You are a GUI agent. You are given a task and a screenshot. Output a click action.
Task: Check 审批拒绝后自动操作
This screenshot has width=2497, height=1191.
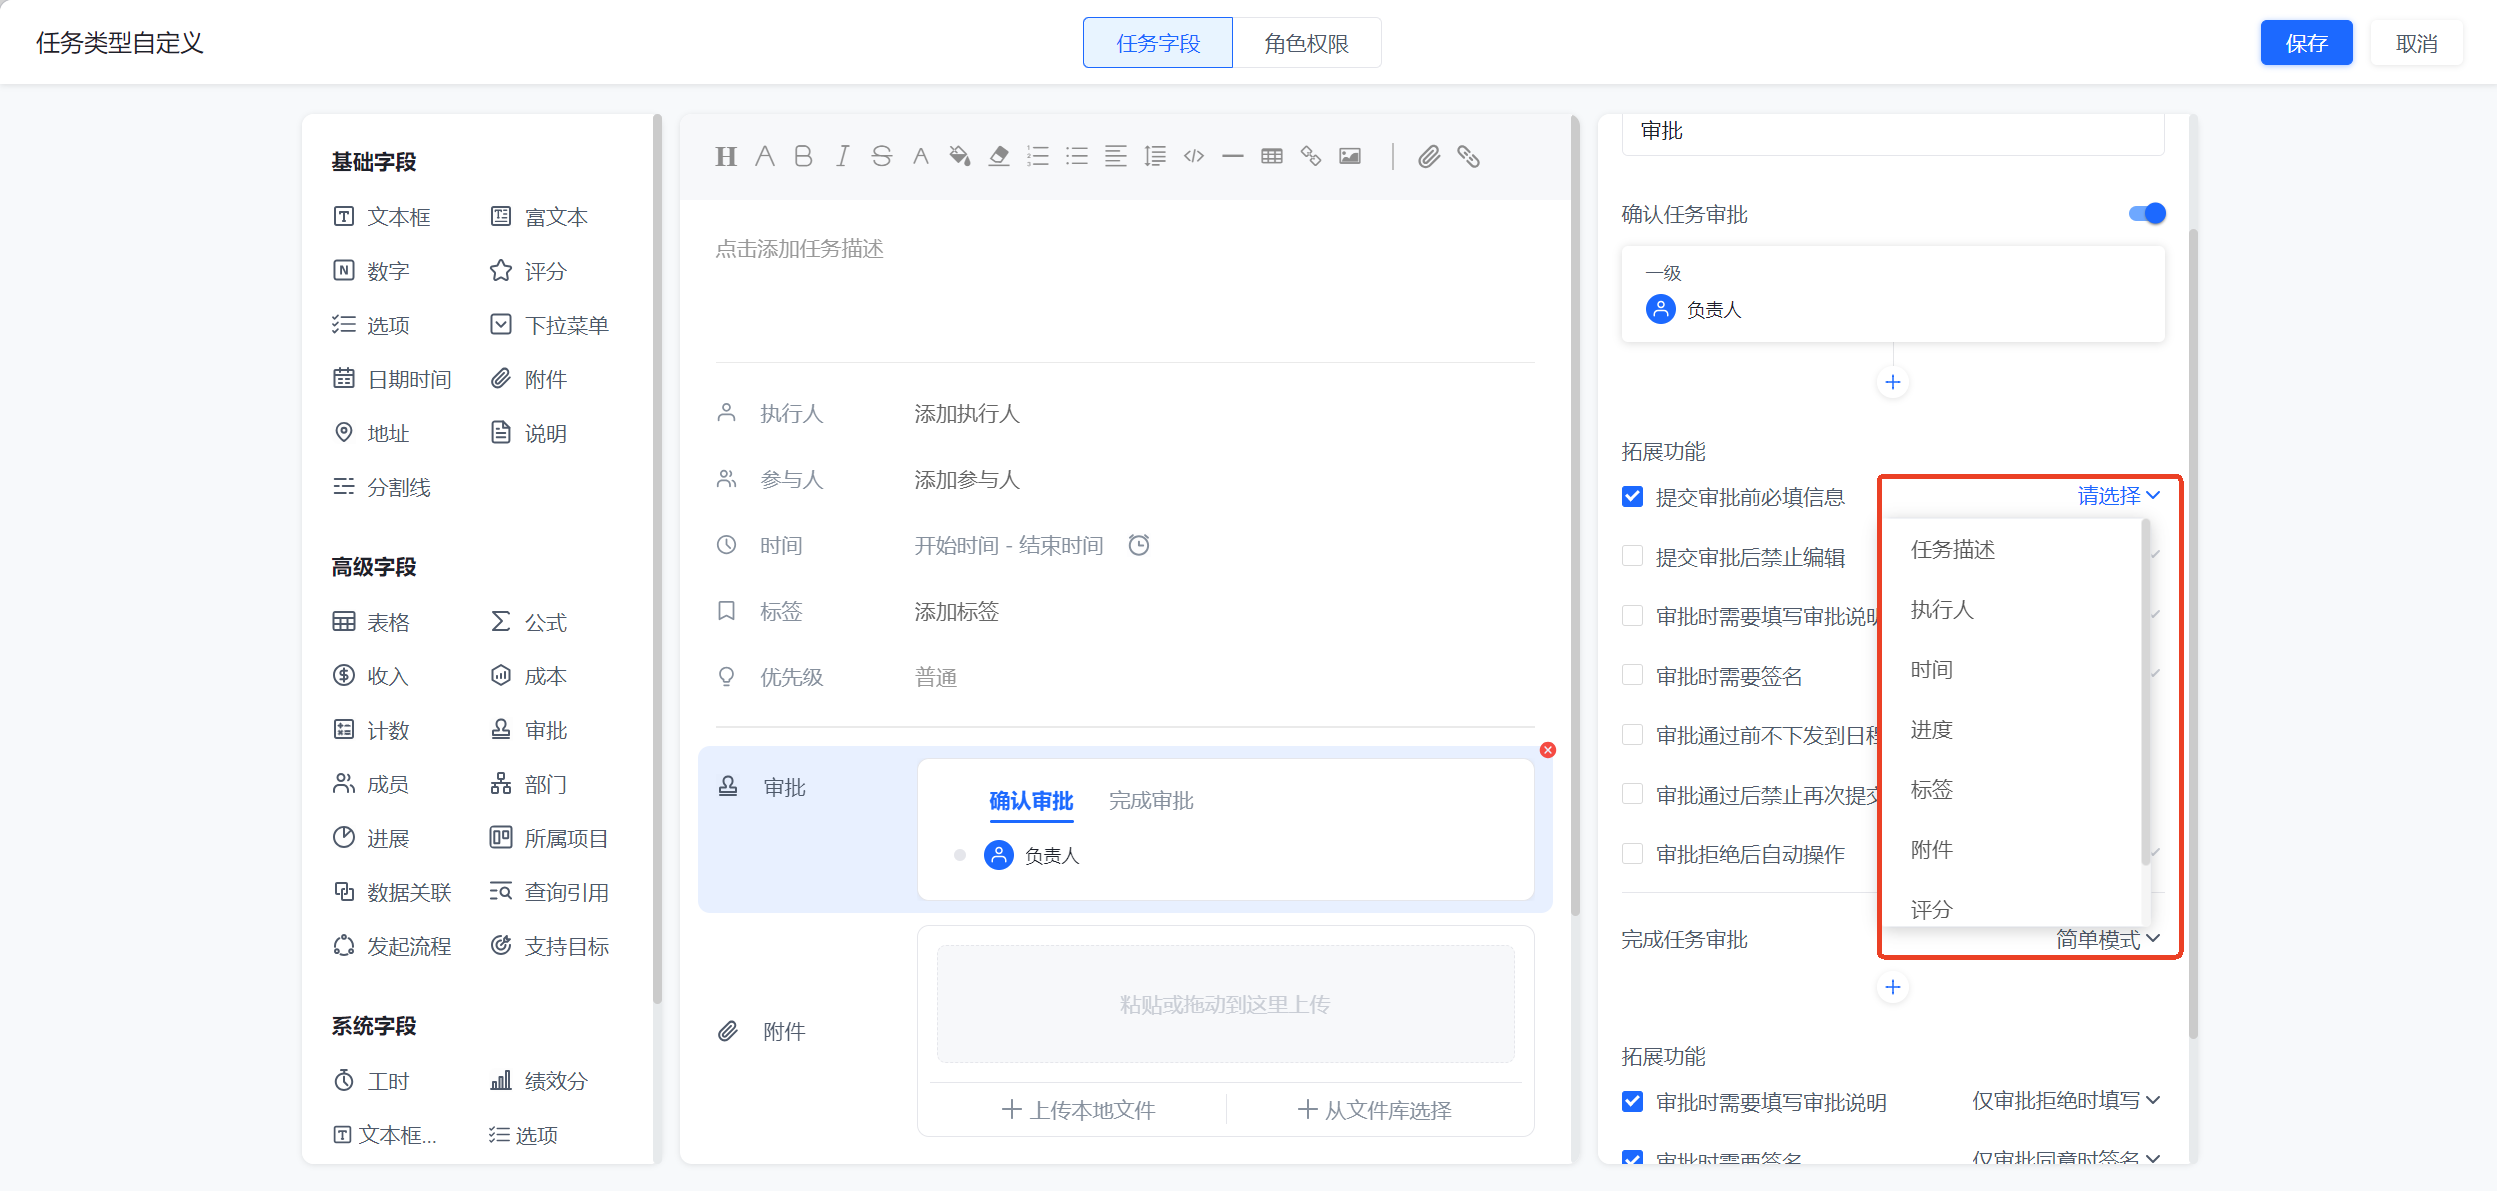click(1633, 854)
